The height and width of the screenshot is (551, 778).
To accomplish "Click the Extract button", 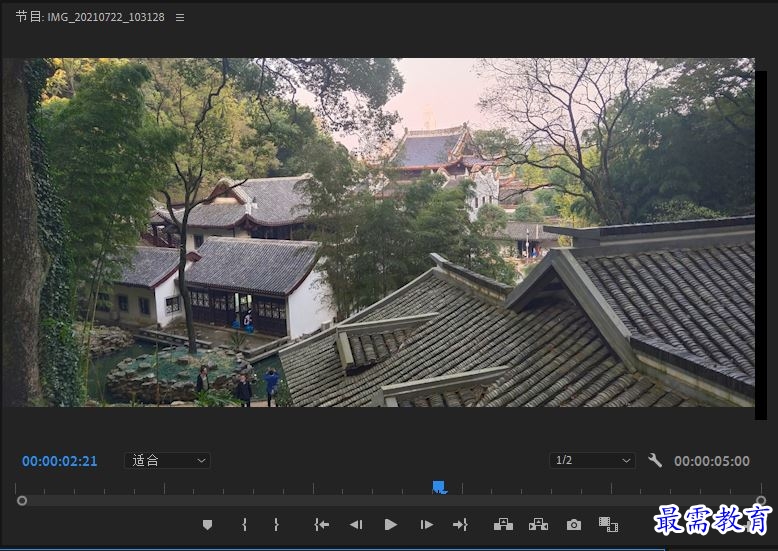I will tap(538, 525).
